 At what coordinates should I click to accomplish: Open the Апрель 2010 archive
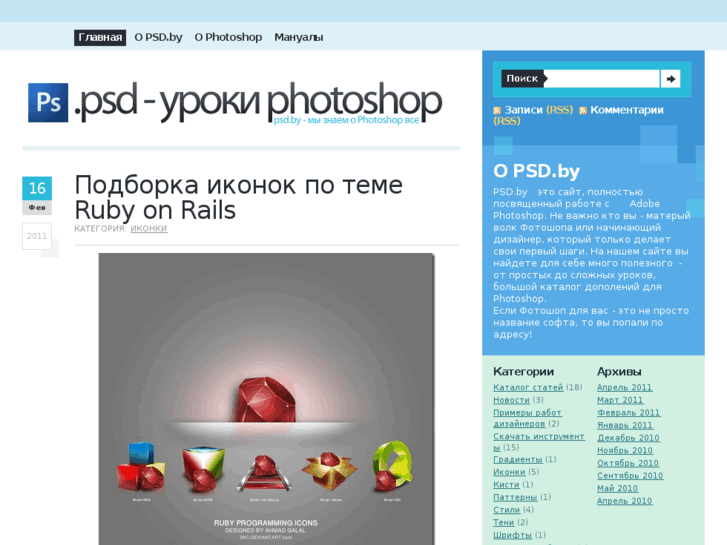click(x=625, y=501)
